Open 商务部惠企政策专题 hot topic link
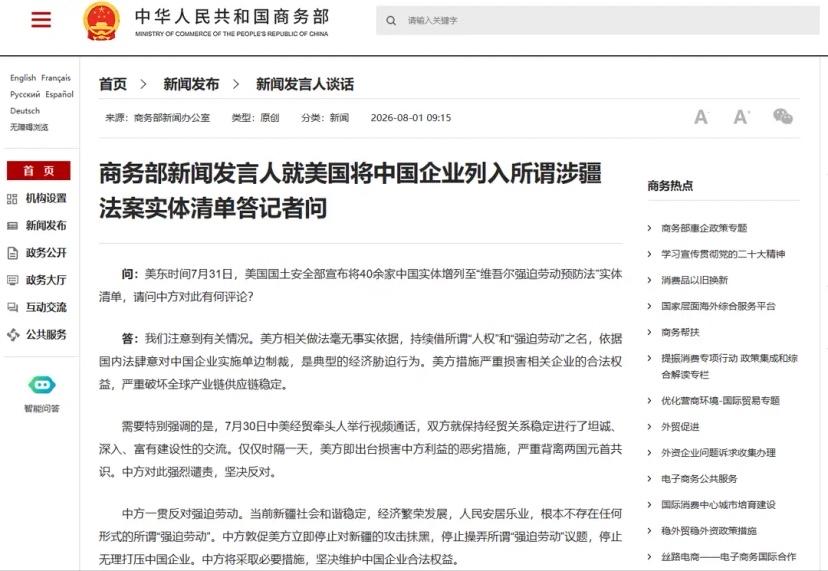 (704, 228)
